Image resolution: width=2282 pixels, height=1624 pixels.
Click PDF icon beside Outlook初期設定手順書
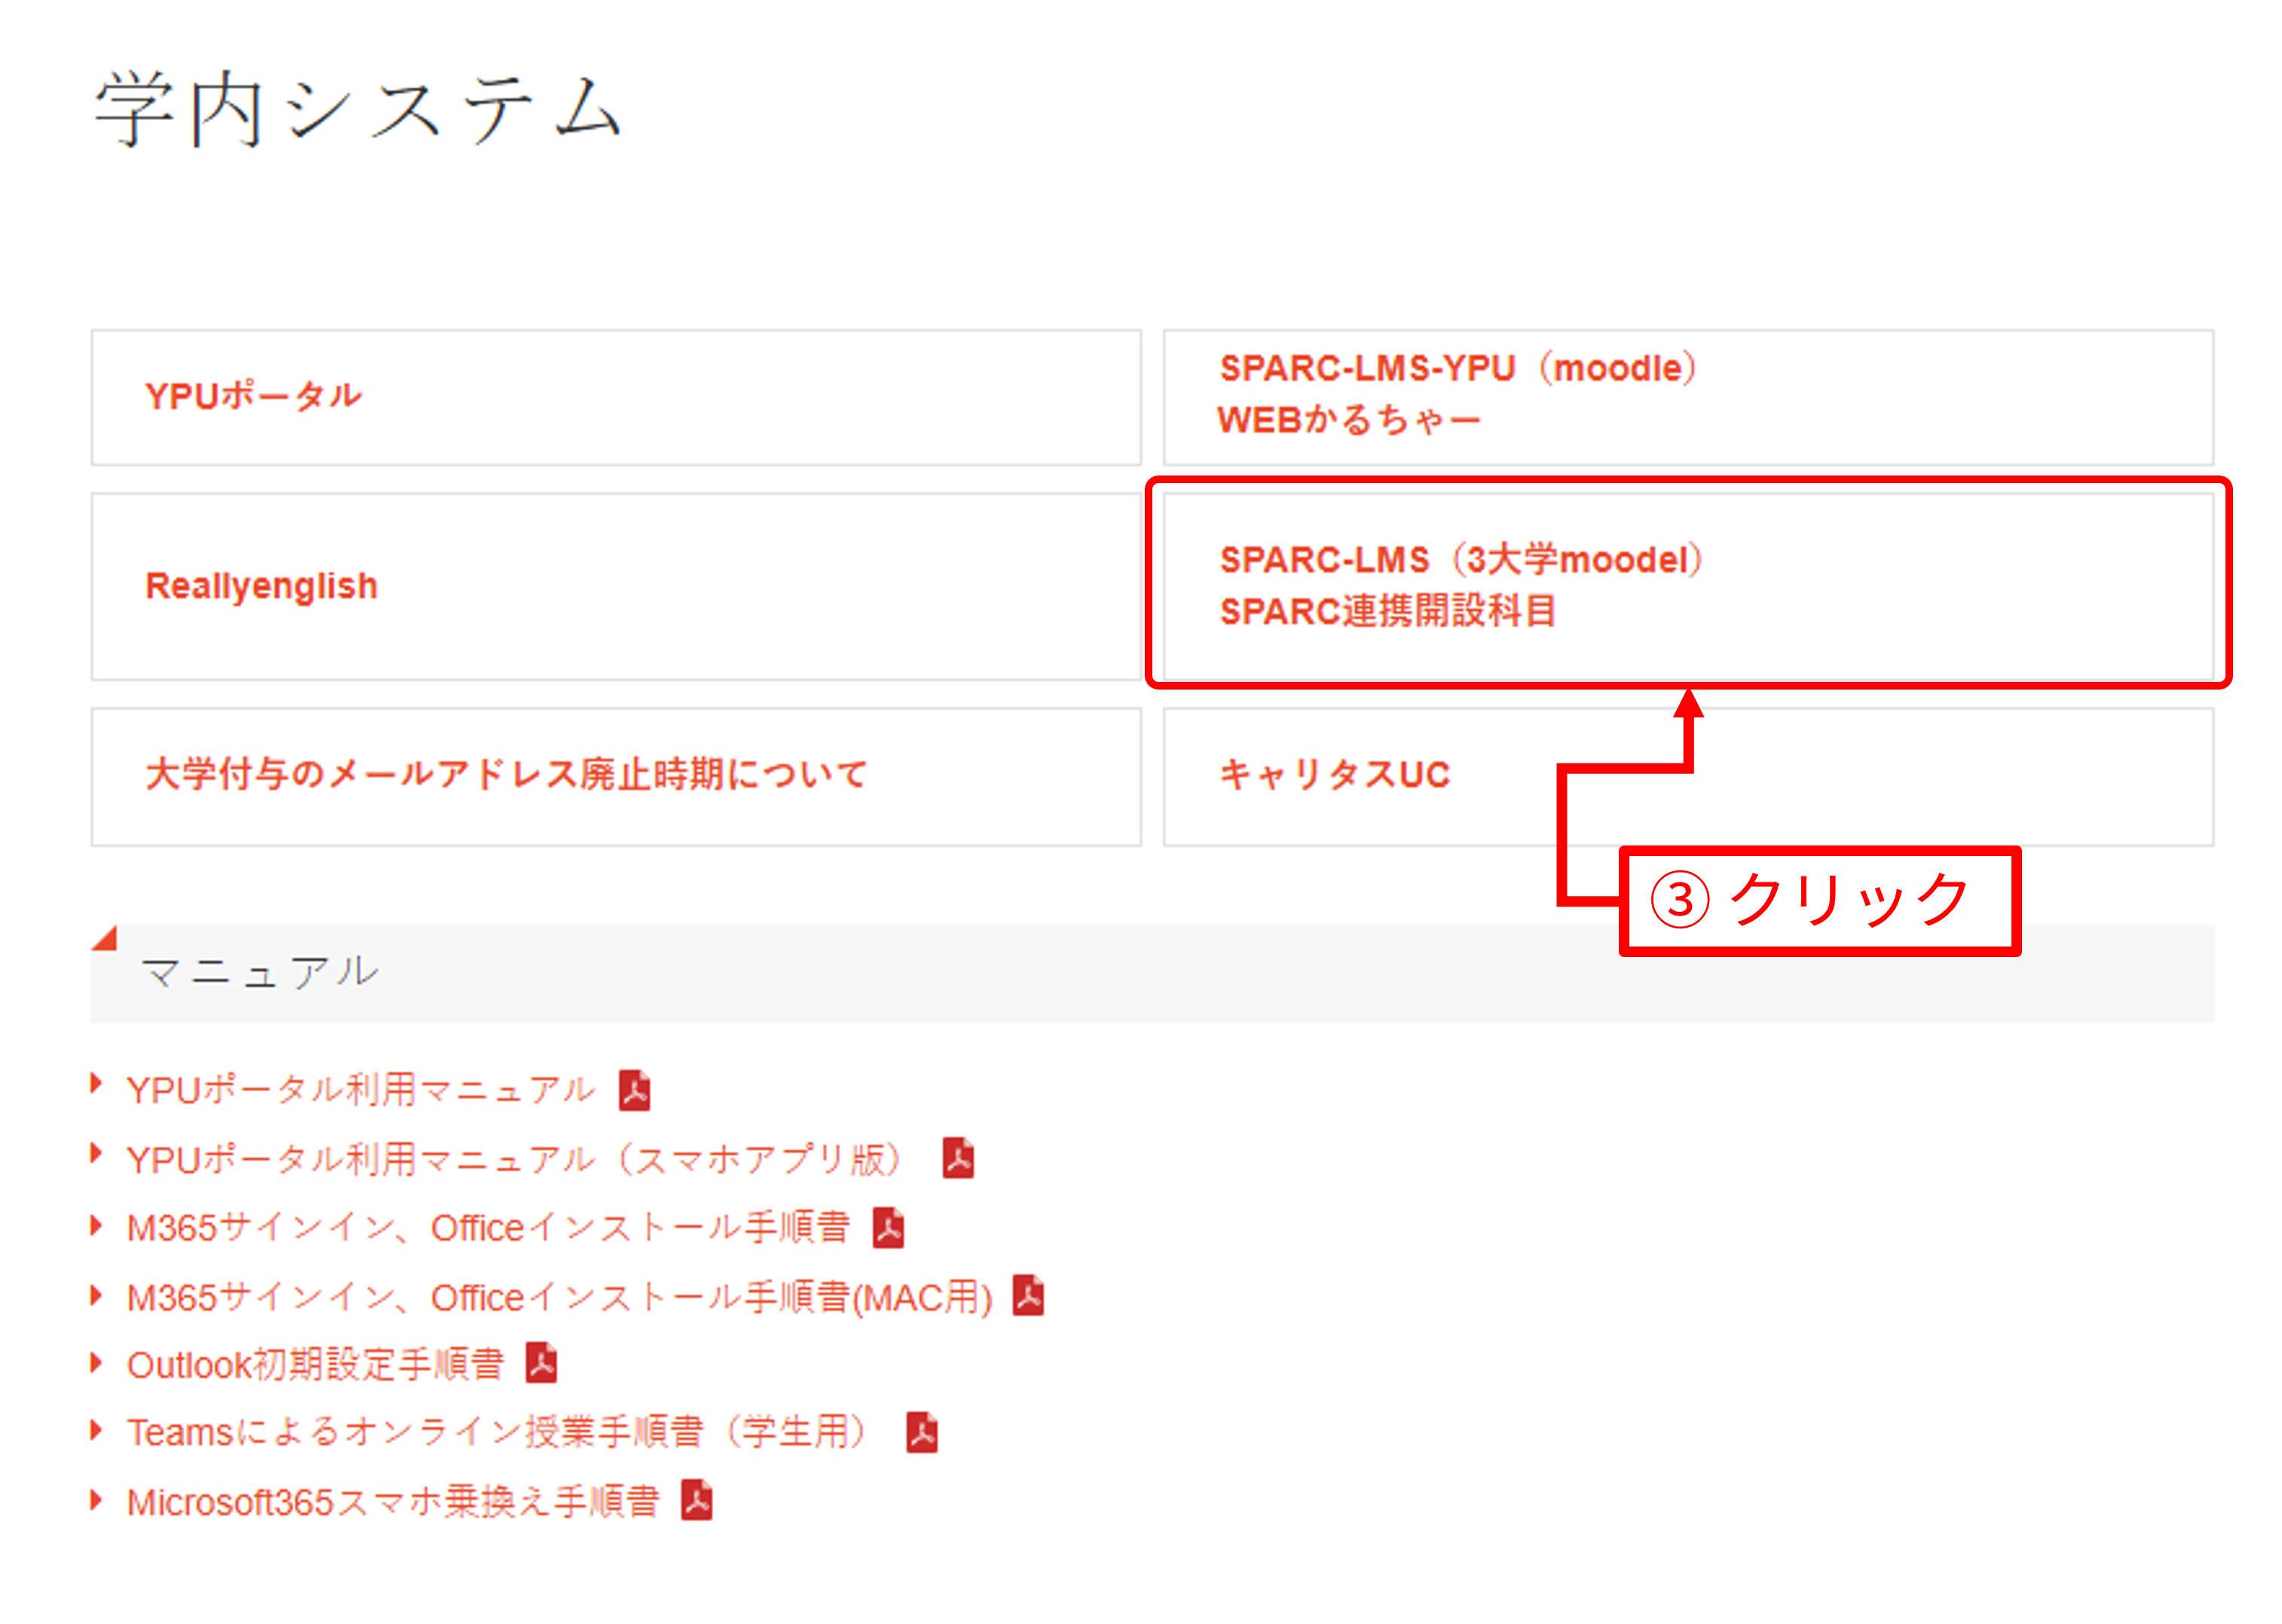[541, 1363]
